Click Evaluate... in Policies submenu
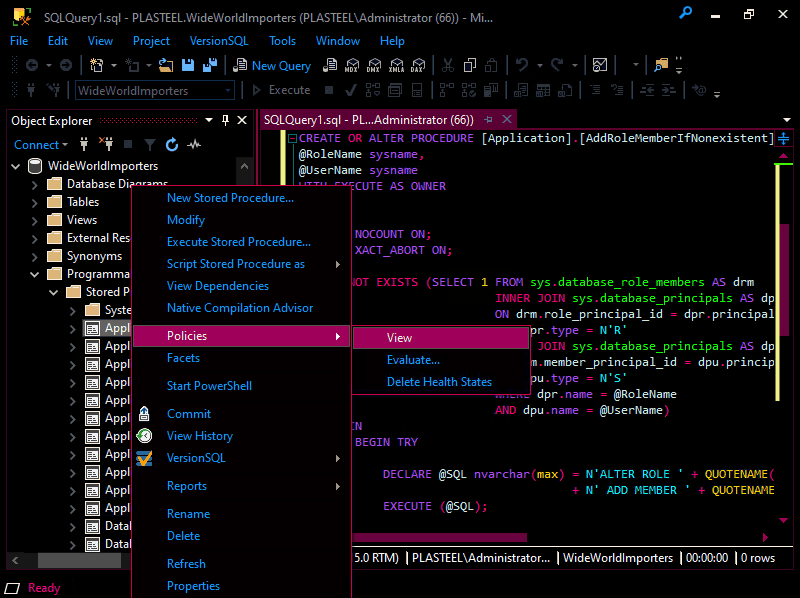 (441, 360)
